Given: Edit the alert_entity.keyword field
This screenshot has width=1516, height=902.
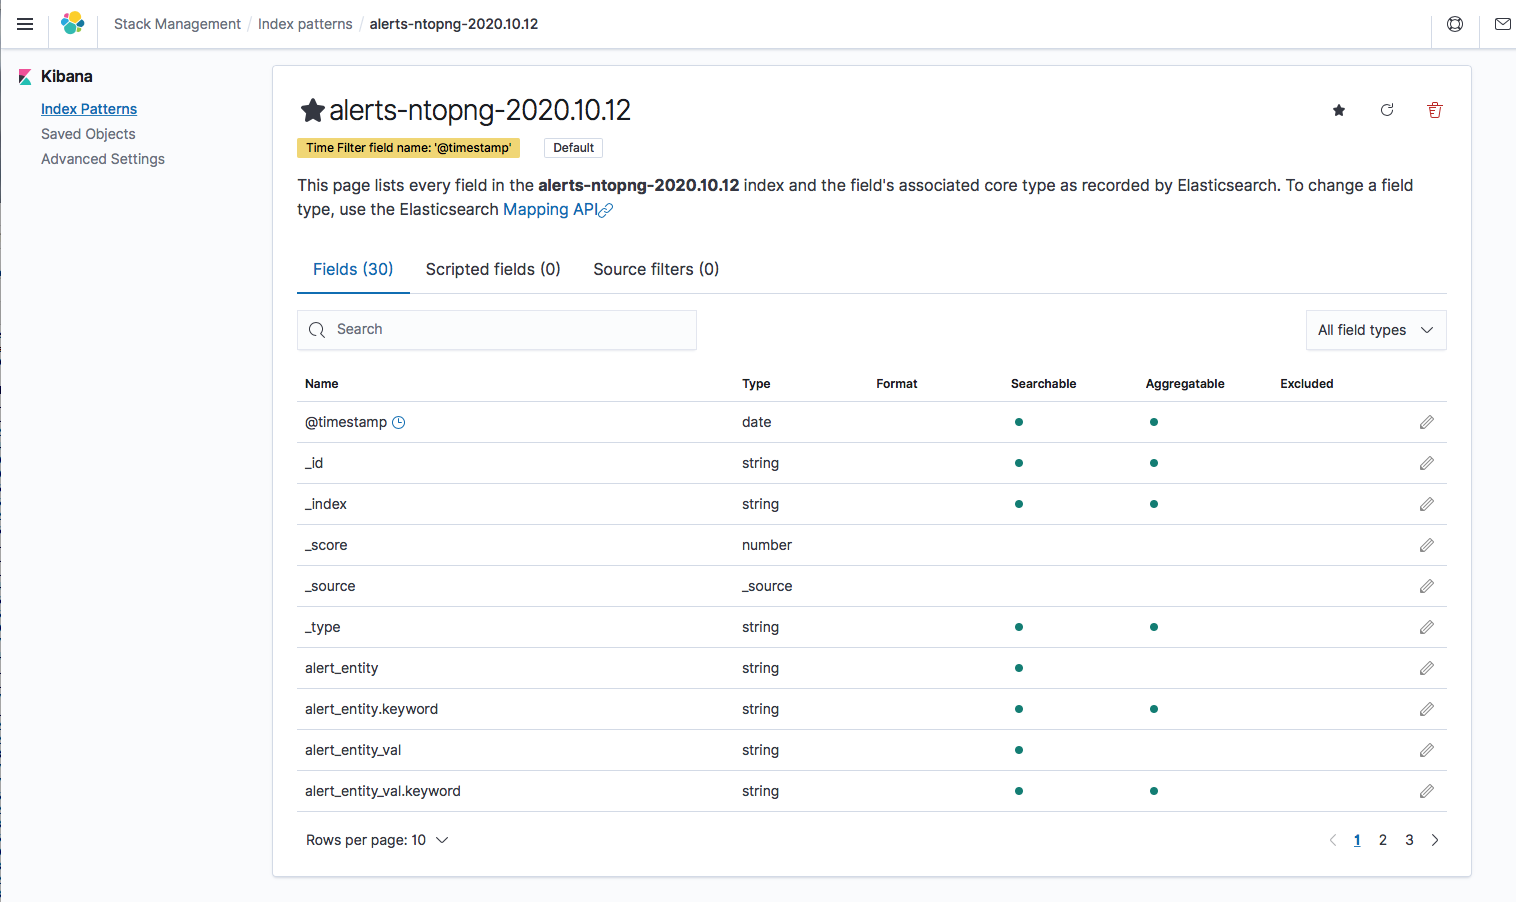Looking at the screenshot, I should [1427, 709].
